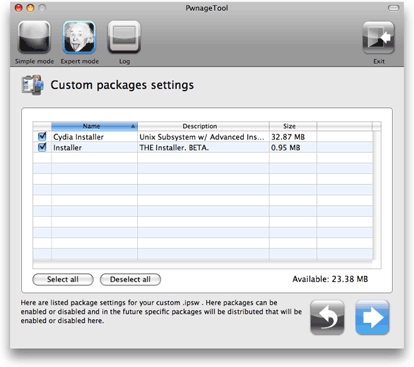The height and width of the screenshot is (367, 414).
Task: Sort by the Description column header
Action: point(203,126)
